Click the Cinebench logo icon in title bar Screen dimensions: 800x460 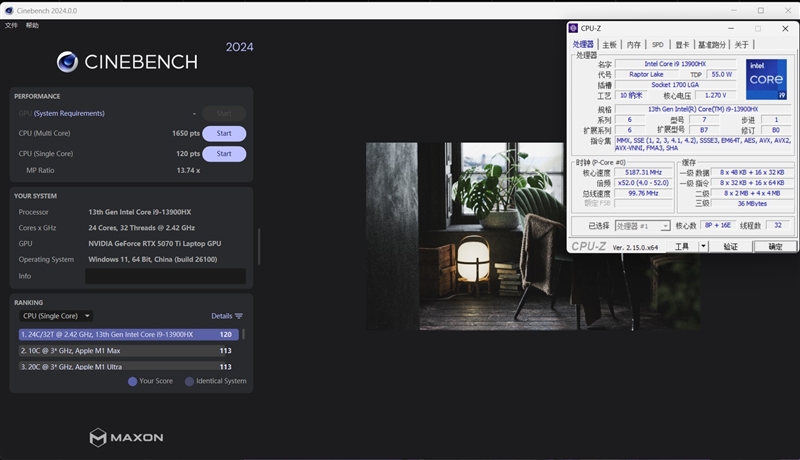click(x=9, y=10)
